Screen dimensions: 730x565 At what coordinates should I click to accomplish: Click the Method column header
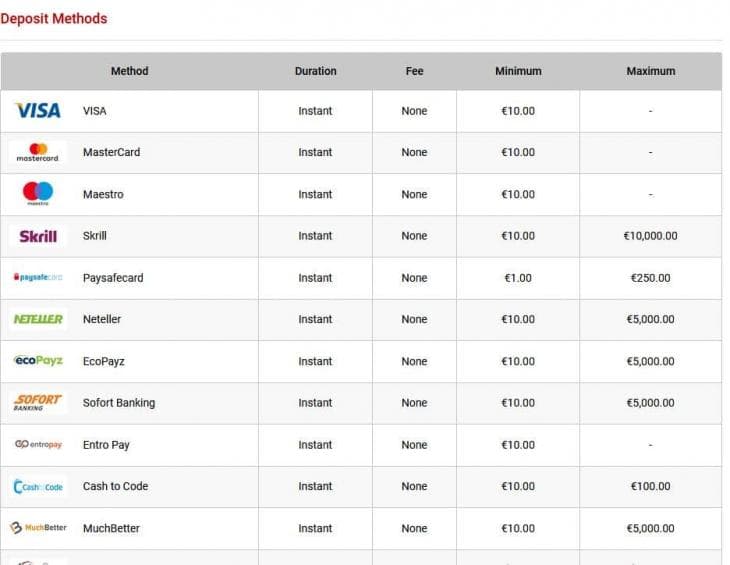tap(129, 71)
